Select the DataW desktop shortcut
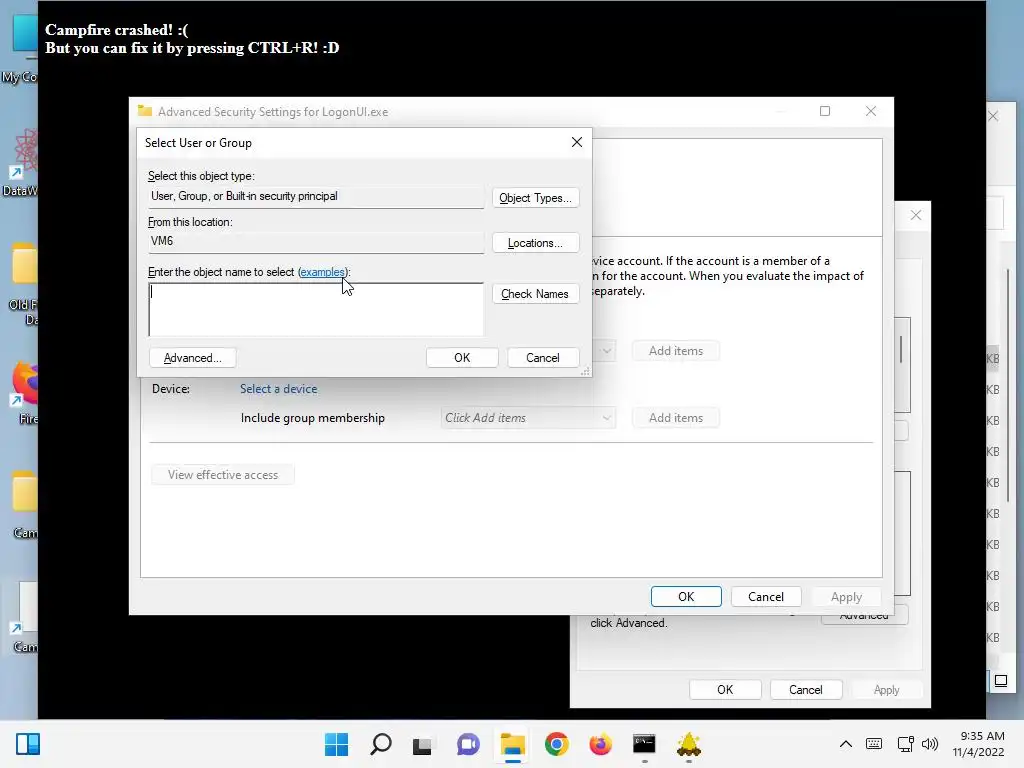The image size is (1024, 768). [x=22, y=162]
